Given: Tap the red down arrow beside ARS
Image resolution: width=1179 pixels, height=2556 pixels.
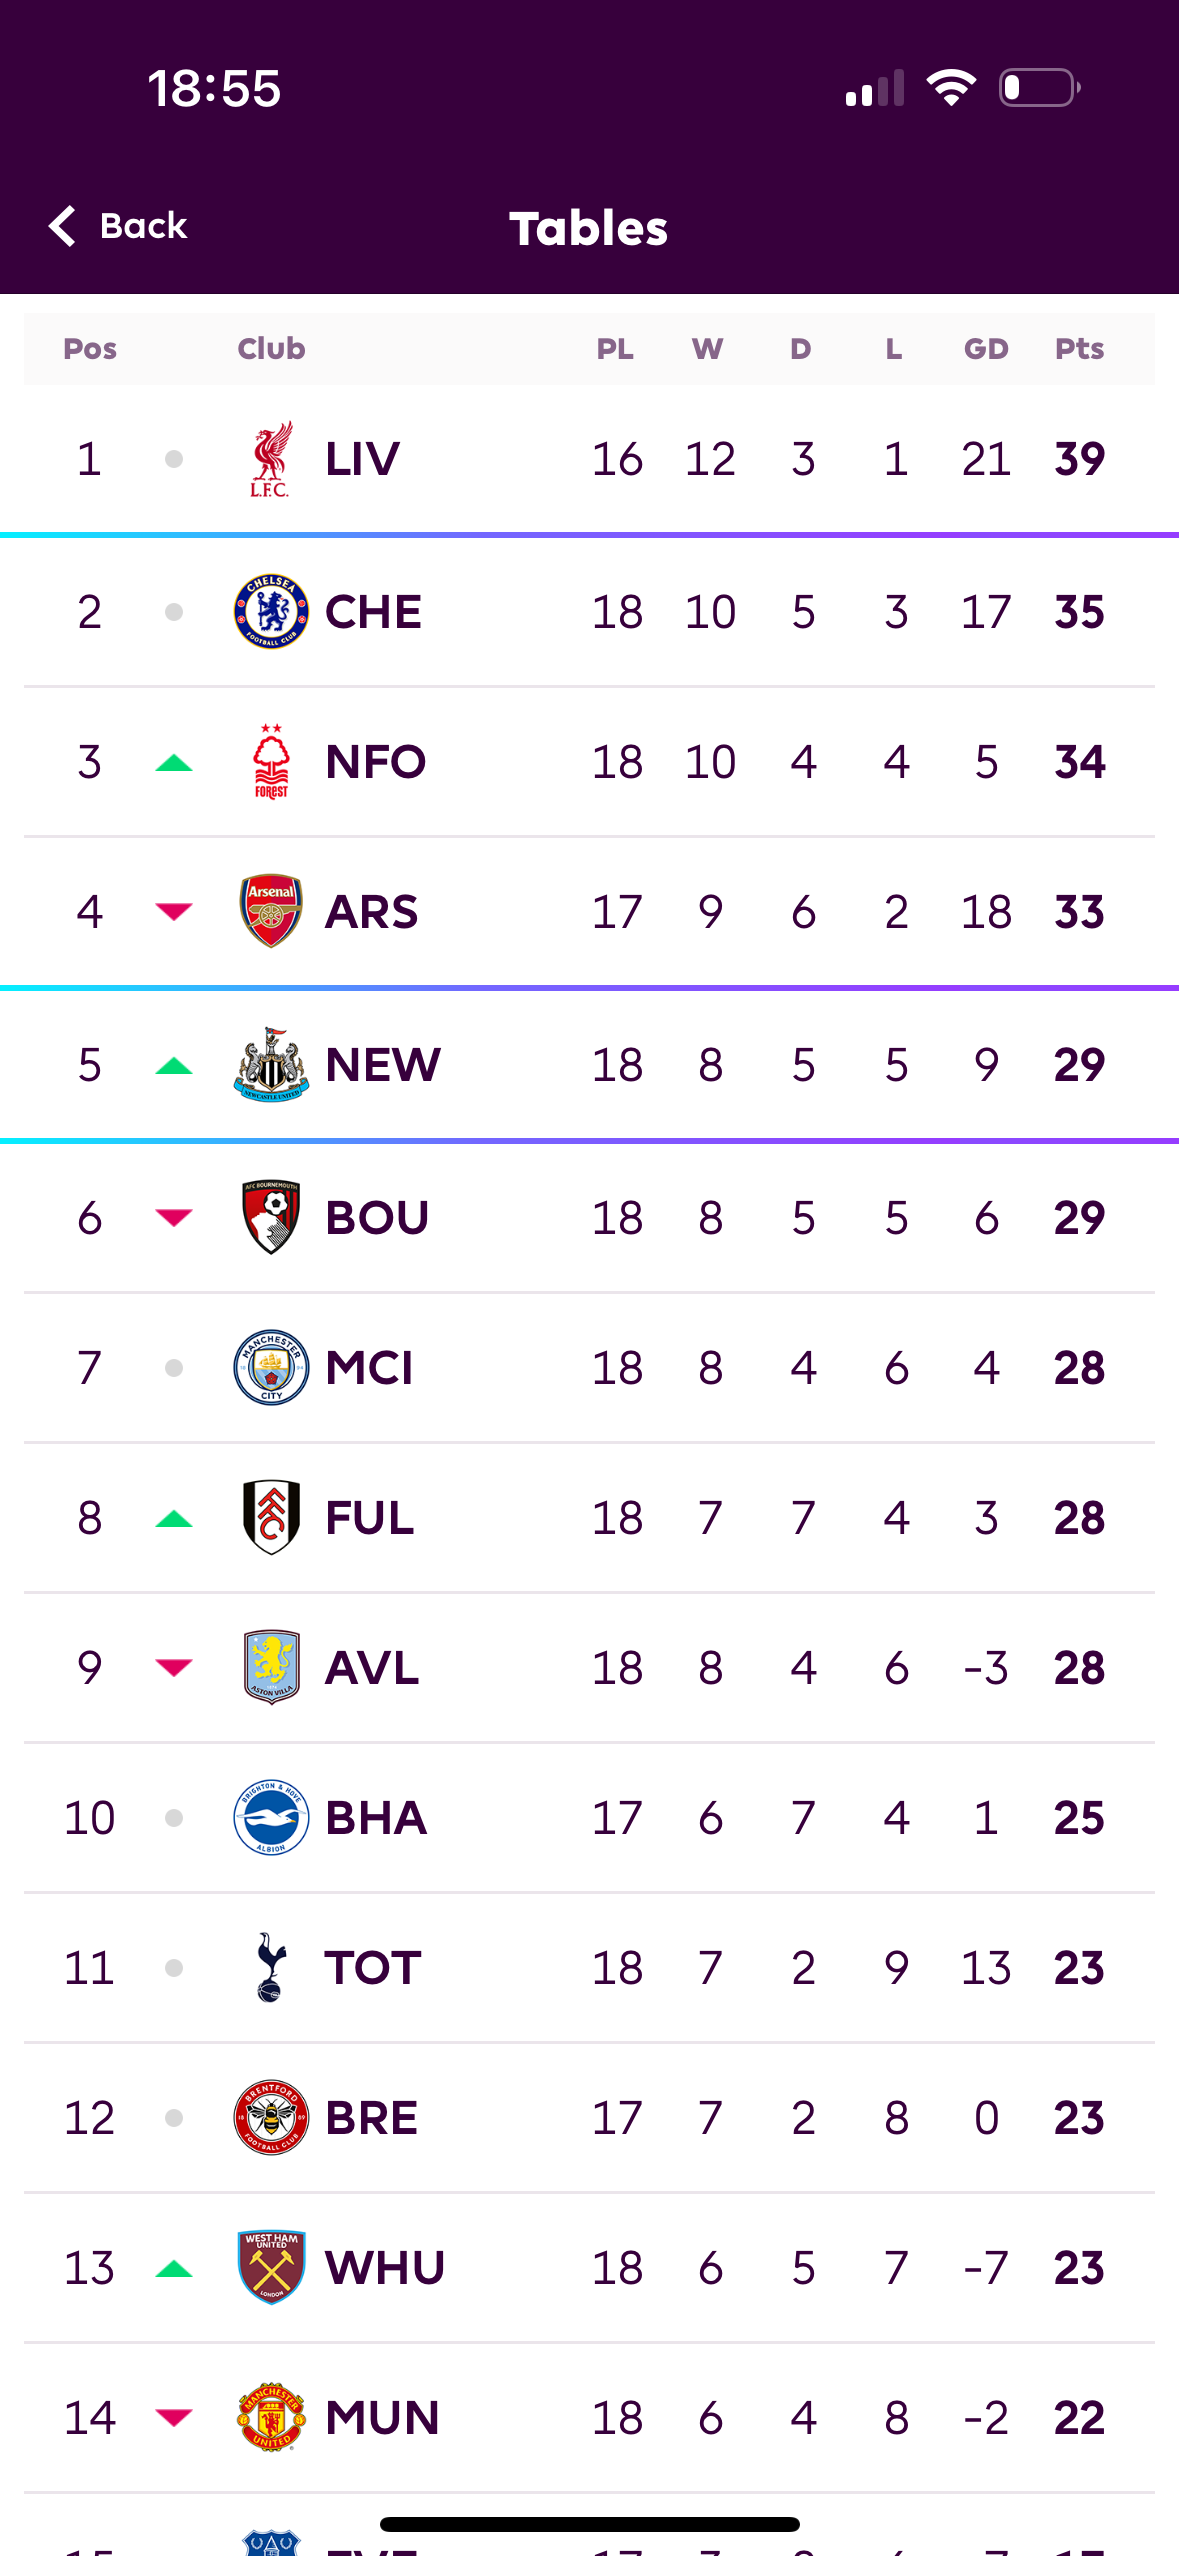Looking at the screenshot, I should (x=174, y=911).
